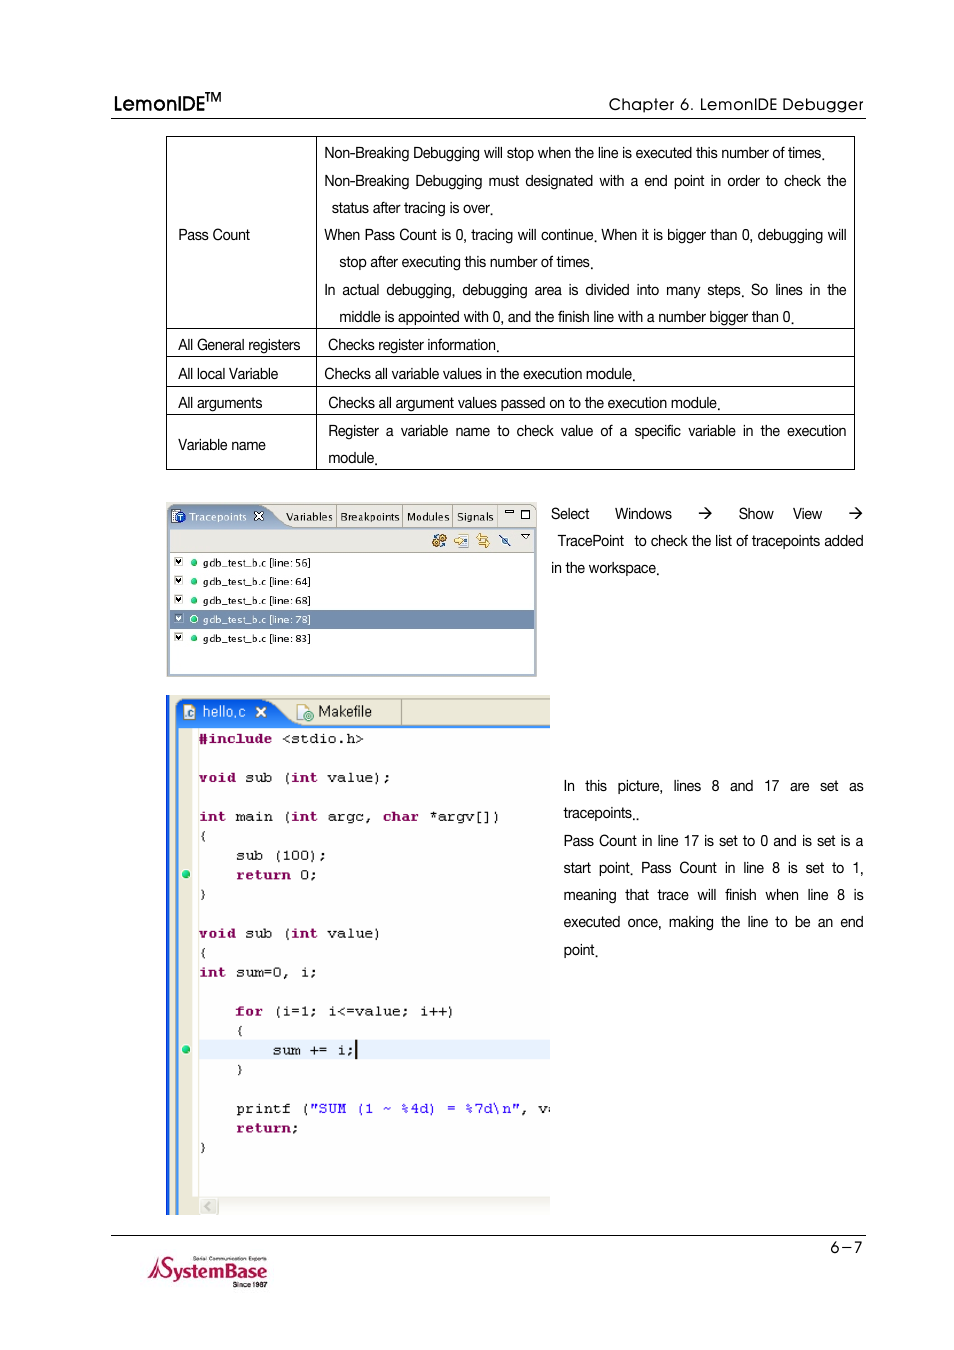
Task: Click the Makefile tab file icon
Action: [x=305, y=712]
